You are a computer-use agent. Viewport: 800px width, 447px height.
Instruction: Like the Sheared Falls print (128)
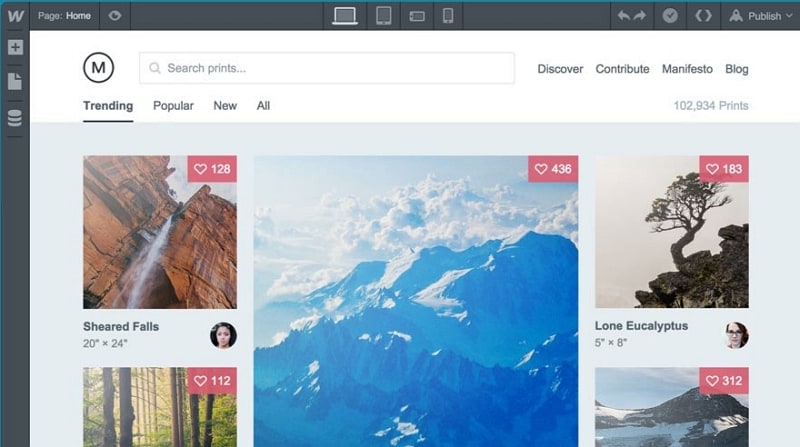pos(212,169)
